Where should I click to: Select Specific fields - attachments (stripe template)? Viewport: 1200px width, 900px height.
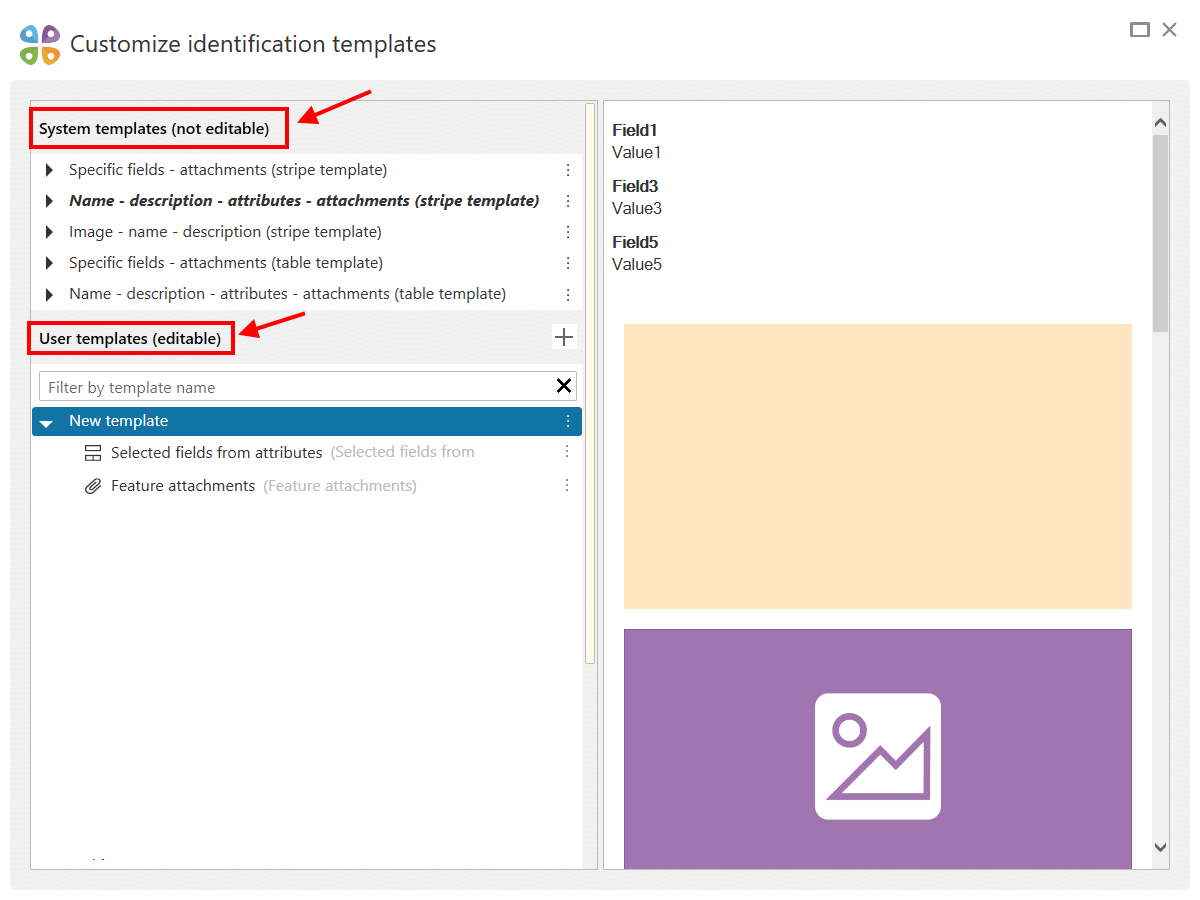click(x=228, y=170)
